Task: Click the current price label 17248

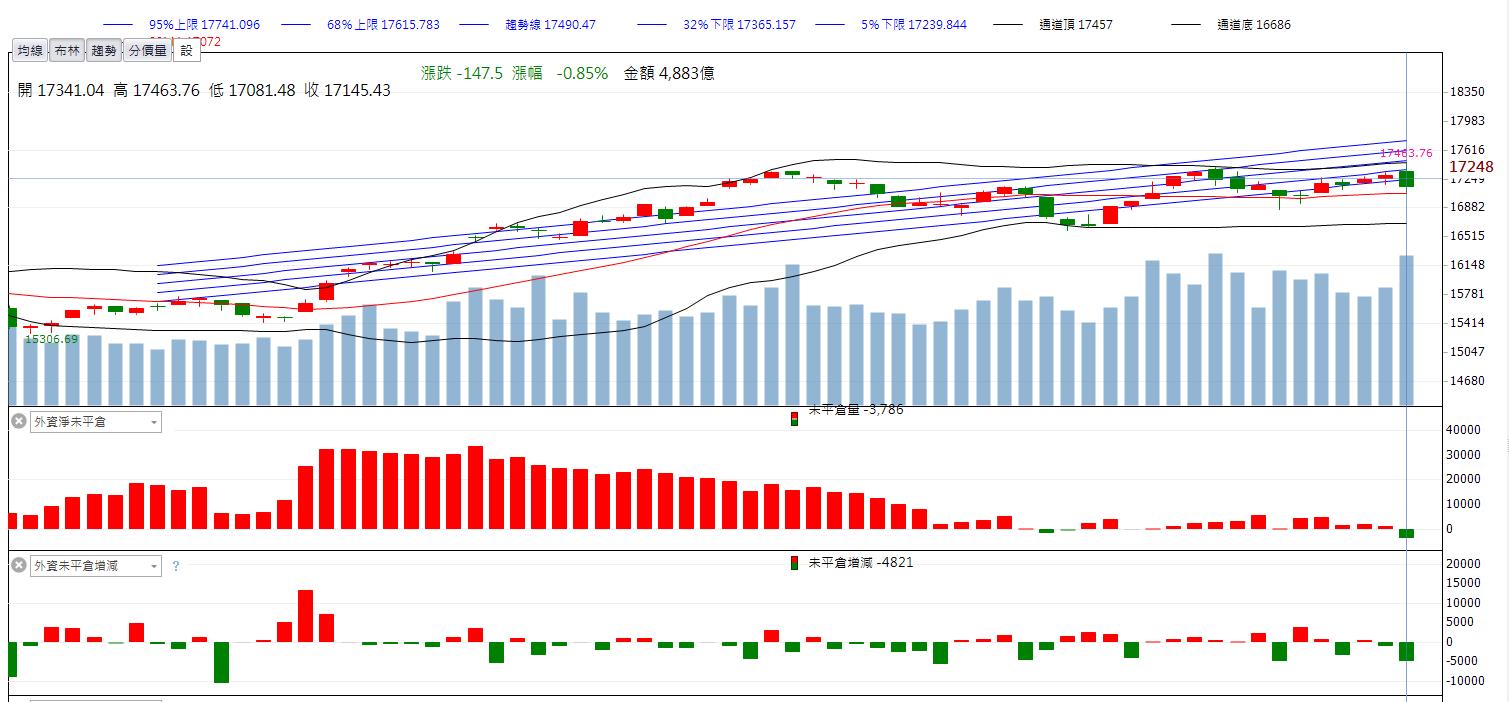Action: 1470,167
